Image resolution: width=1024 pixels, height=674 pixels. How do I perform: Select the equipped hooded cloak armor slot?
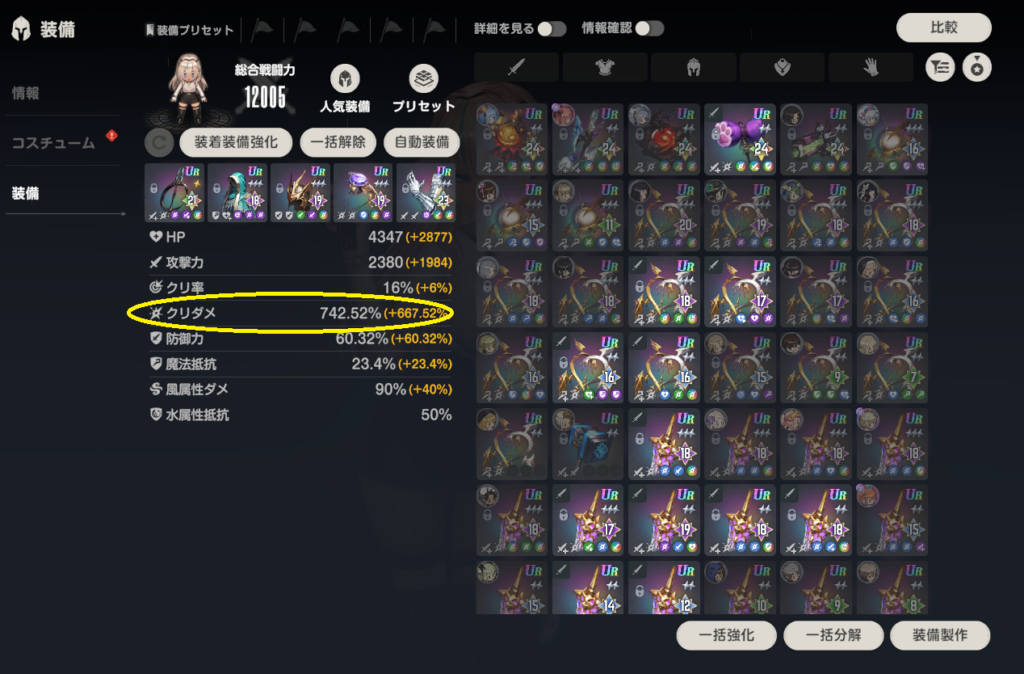pyautogui.click(x=237, y=193)
